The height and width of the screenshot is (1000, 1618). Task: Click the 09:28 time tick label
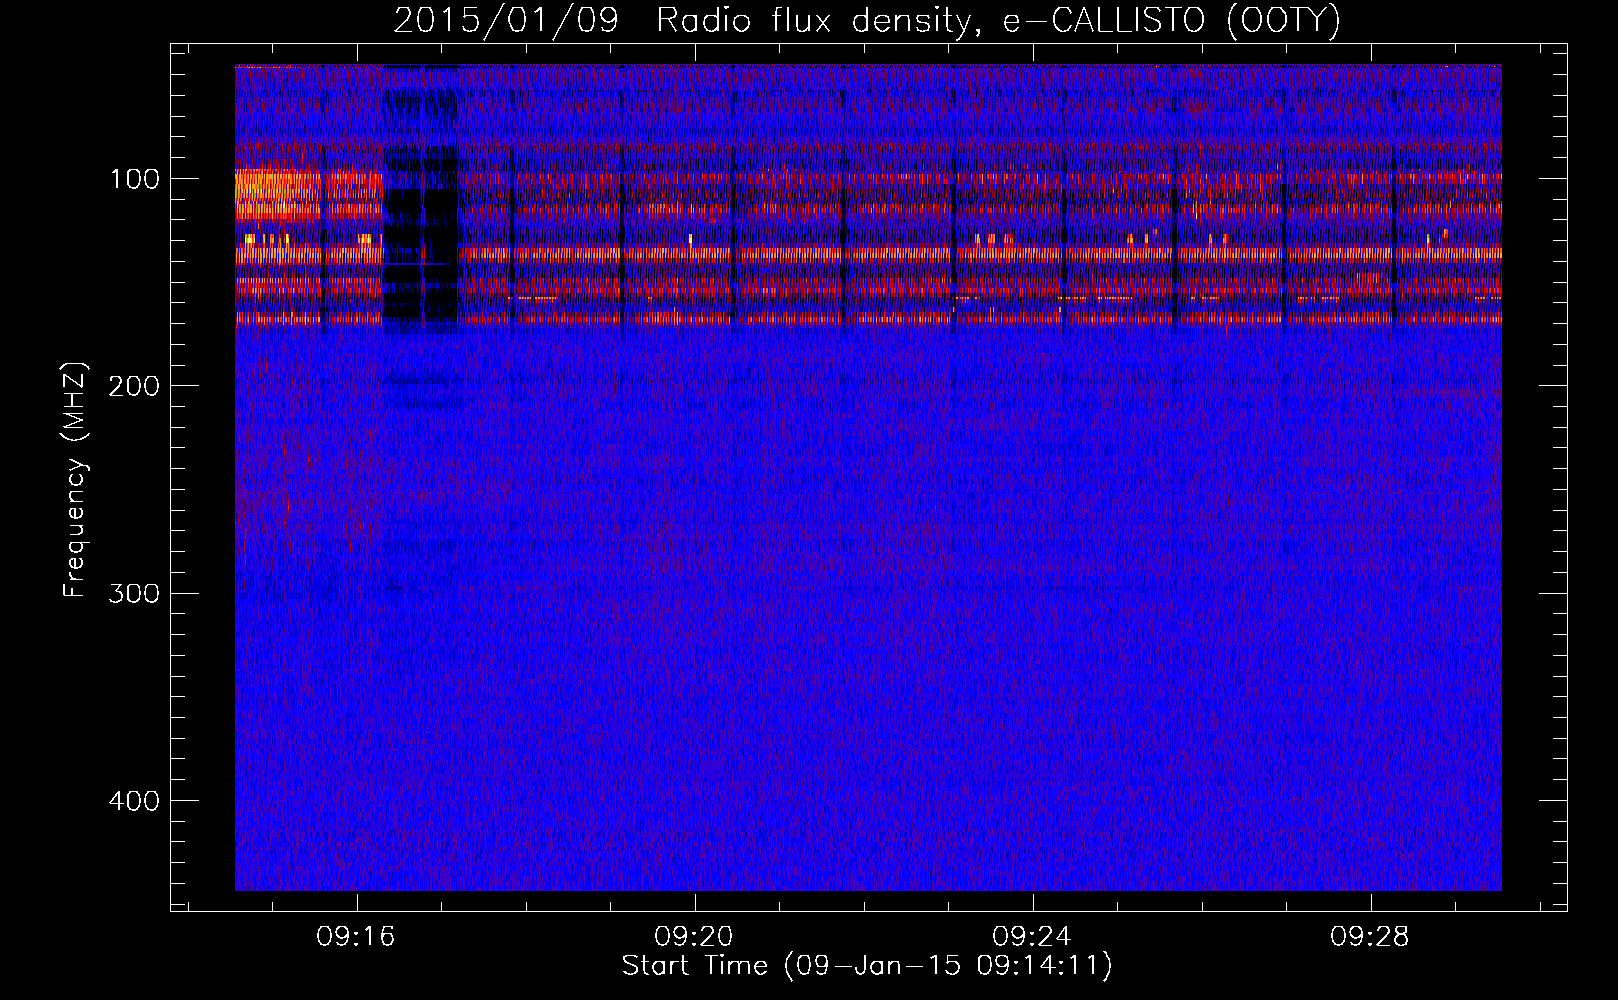point(1370,937)
